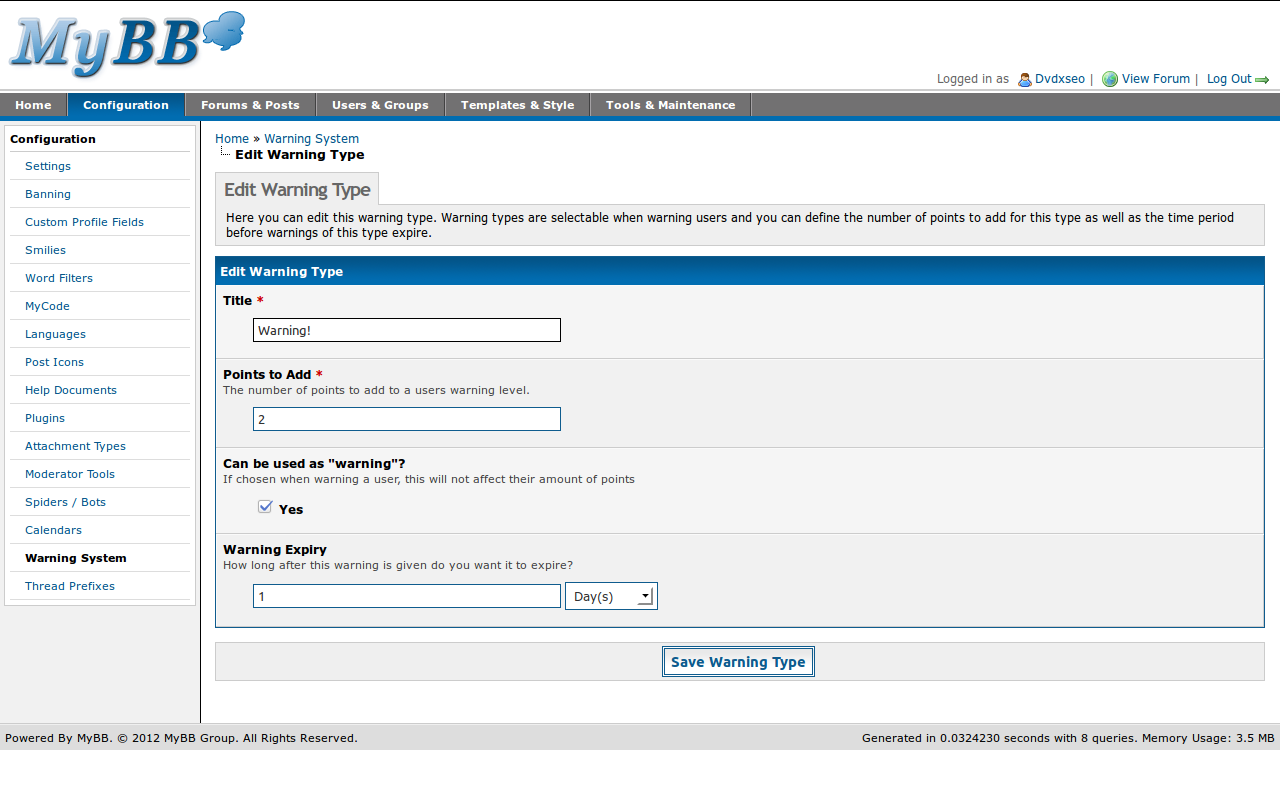The height and width of the screenshot is (800, 1280).
Task: Switch to Users & Groups tab
Action: (380, 105)
